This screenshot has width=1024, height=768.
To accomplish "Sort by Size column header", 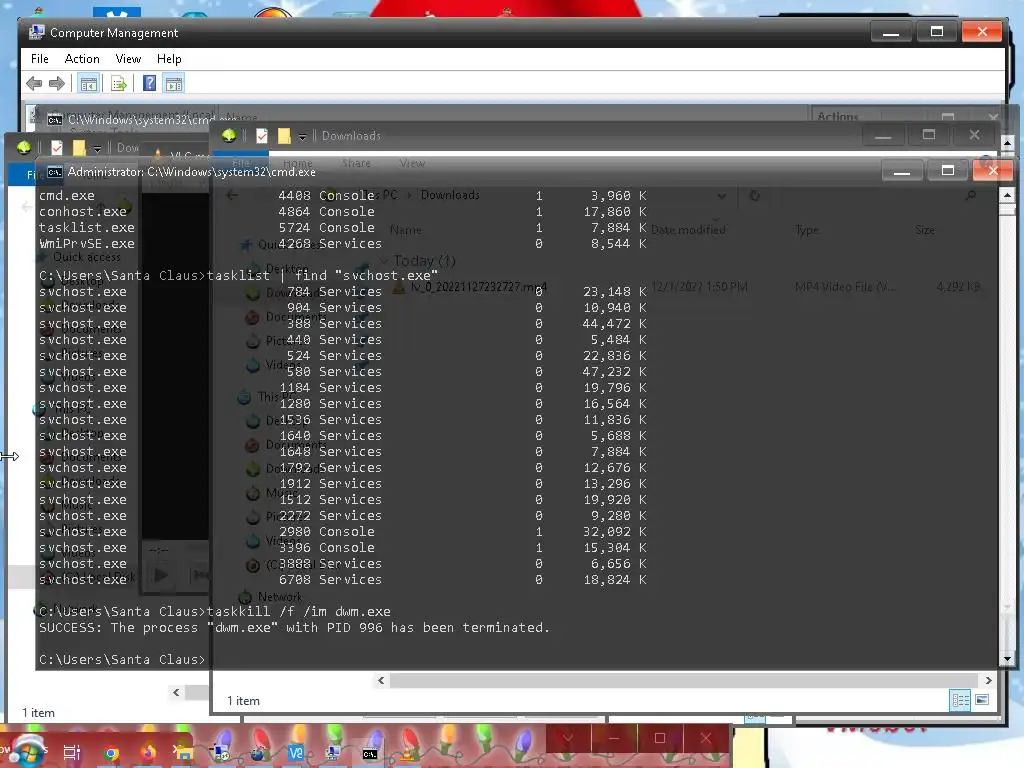I will pyautogui.click(x=925, y=230).
